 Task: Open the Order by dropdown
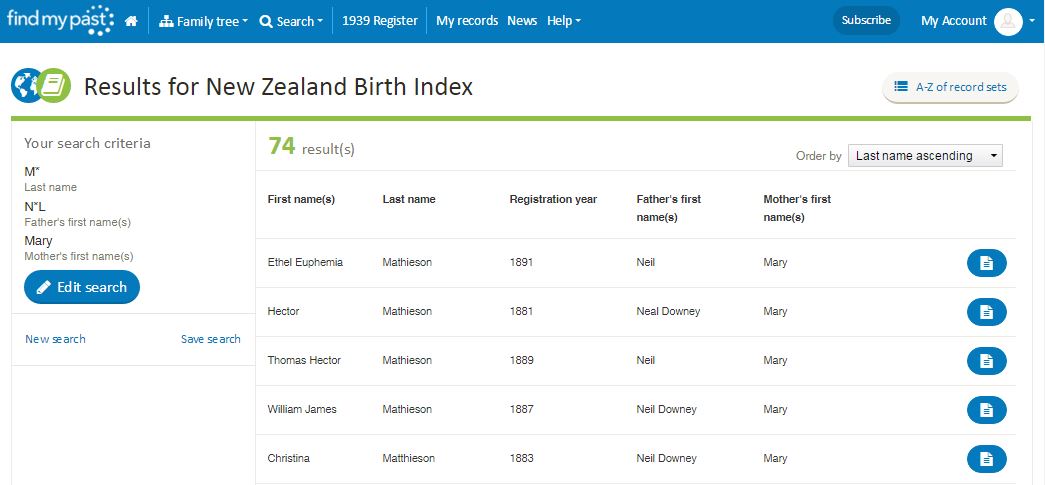(925, 156)
